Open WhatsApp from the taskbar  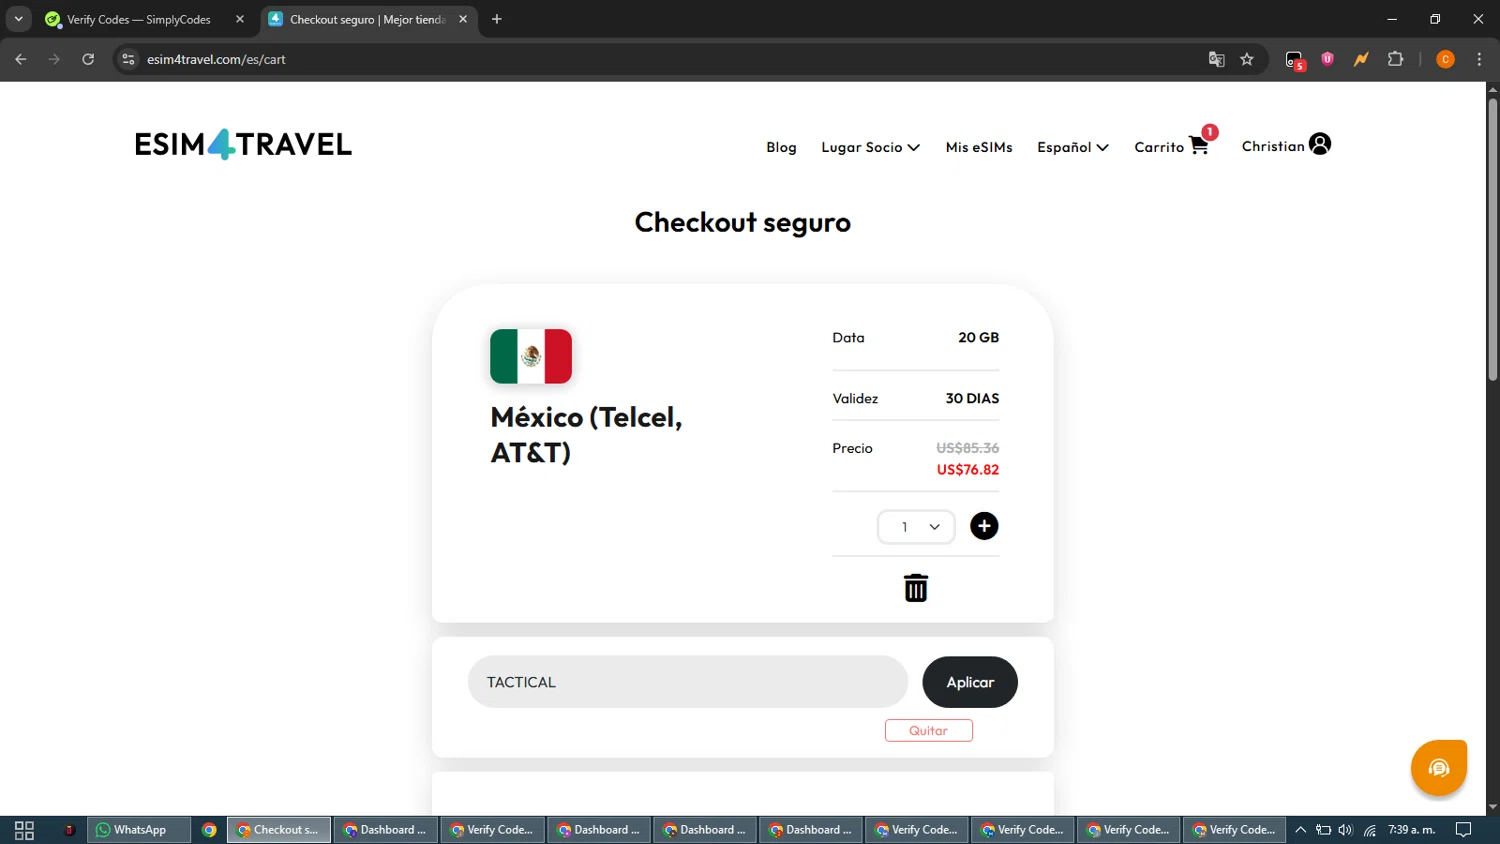coord(139,830)
